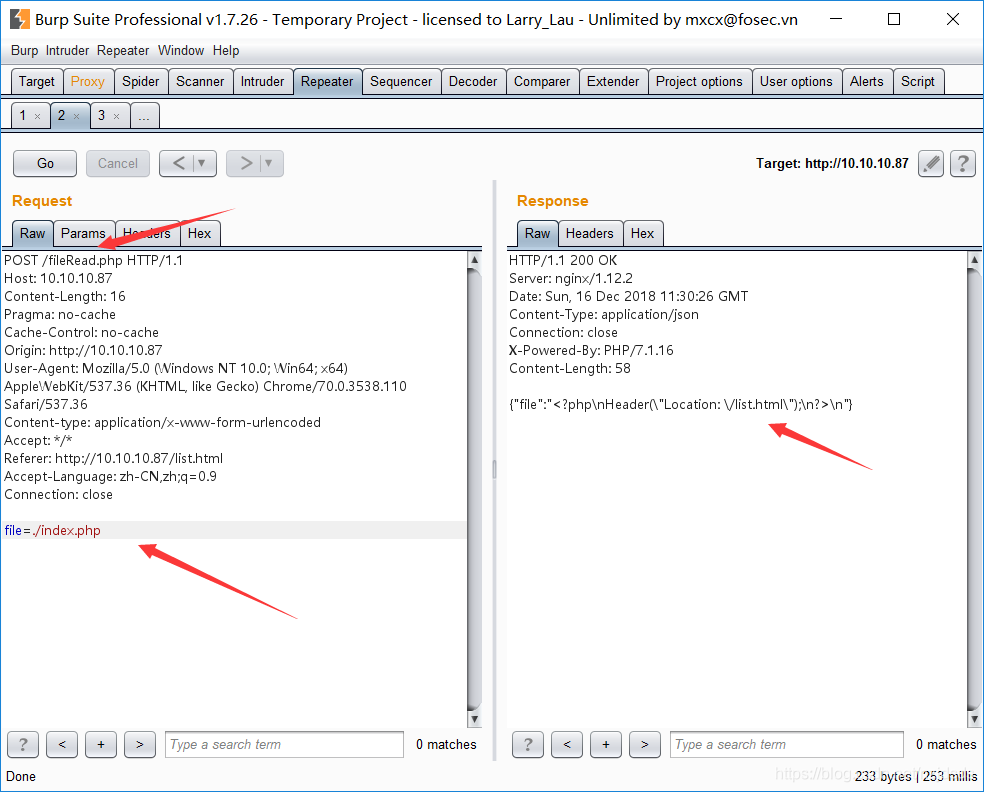Image resolution: width=984 pixels, height=792 pixels.
Task: Select Repeater tab 3
Action: coord(101,115)
